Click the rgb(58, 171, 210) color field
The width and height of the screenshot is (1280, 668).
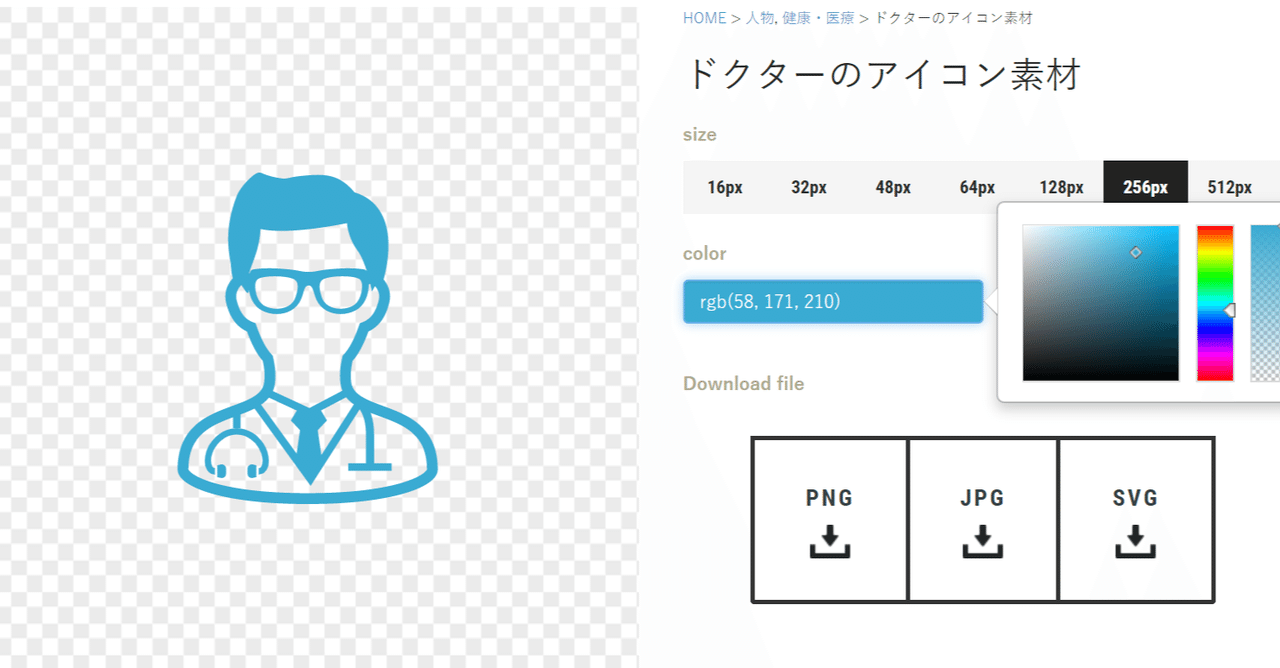(833, 301)
